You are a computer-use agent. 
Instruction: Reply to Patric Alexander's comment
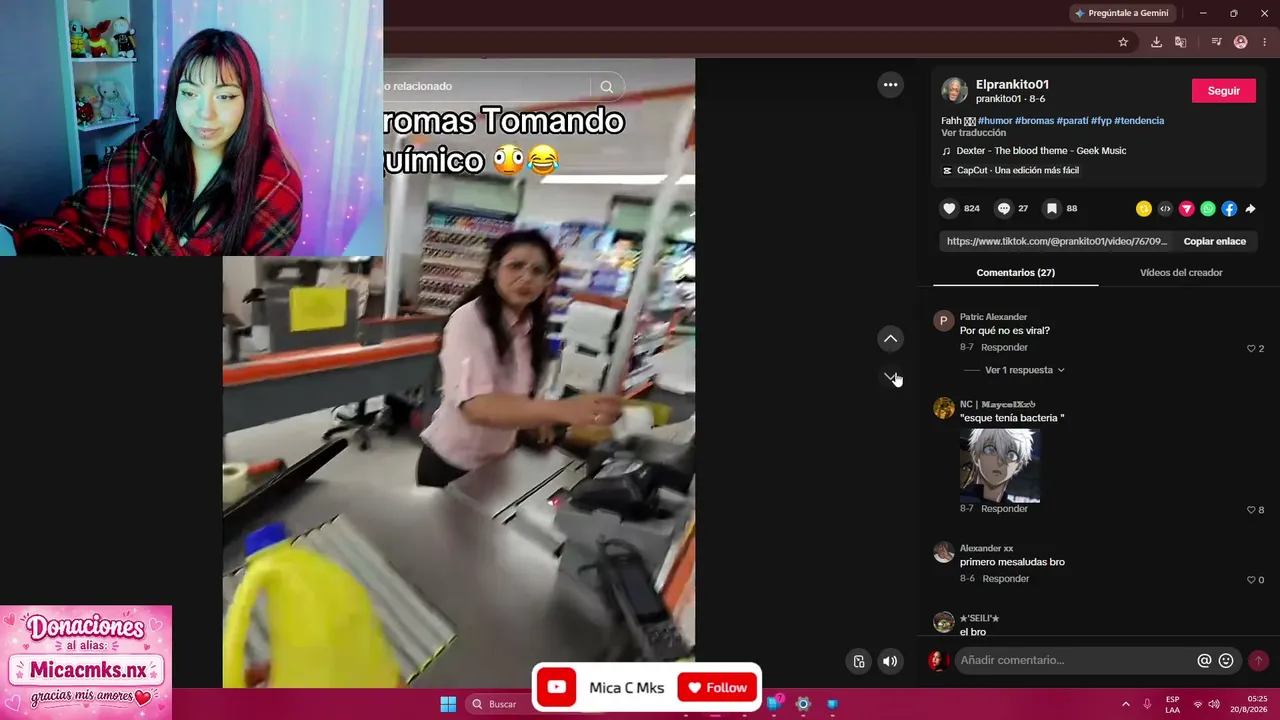[x=1004, y=348]
